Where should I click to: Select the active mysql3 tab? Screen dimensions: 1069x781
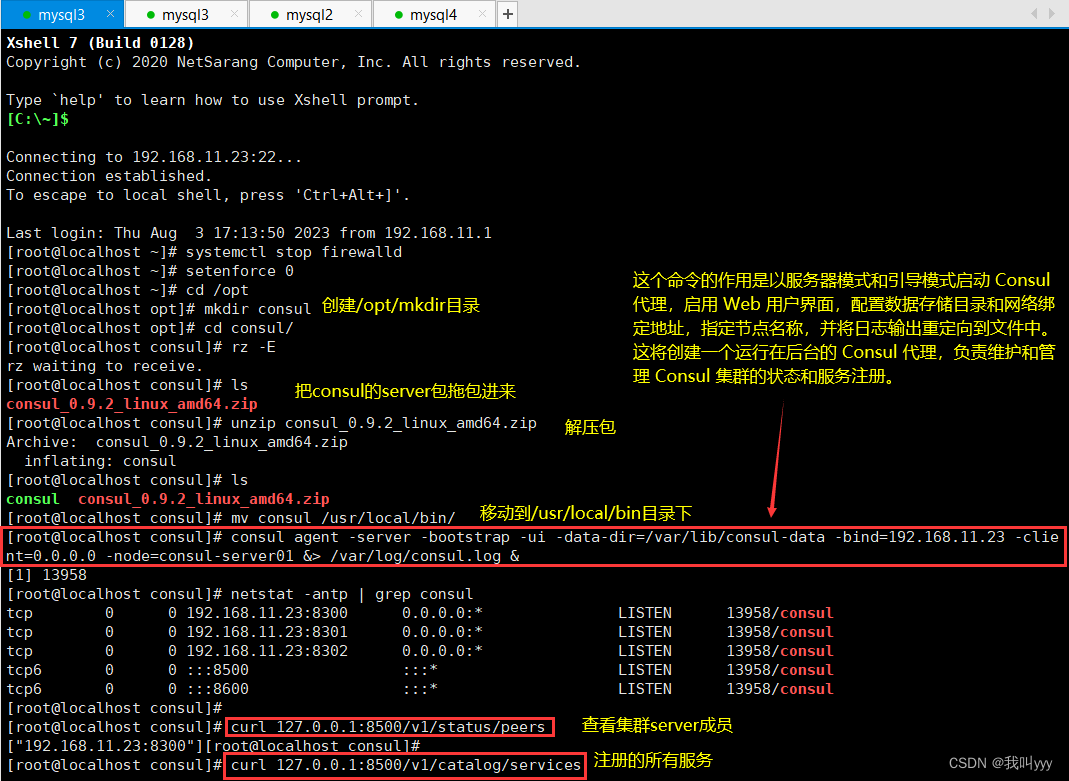pyautogui.click(x=60, y=14)
